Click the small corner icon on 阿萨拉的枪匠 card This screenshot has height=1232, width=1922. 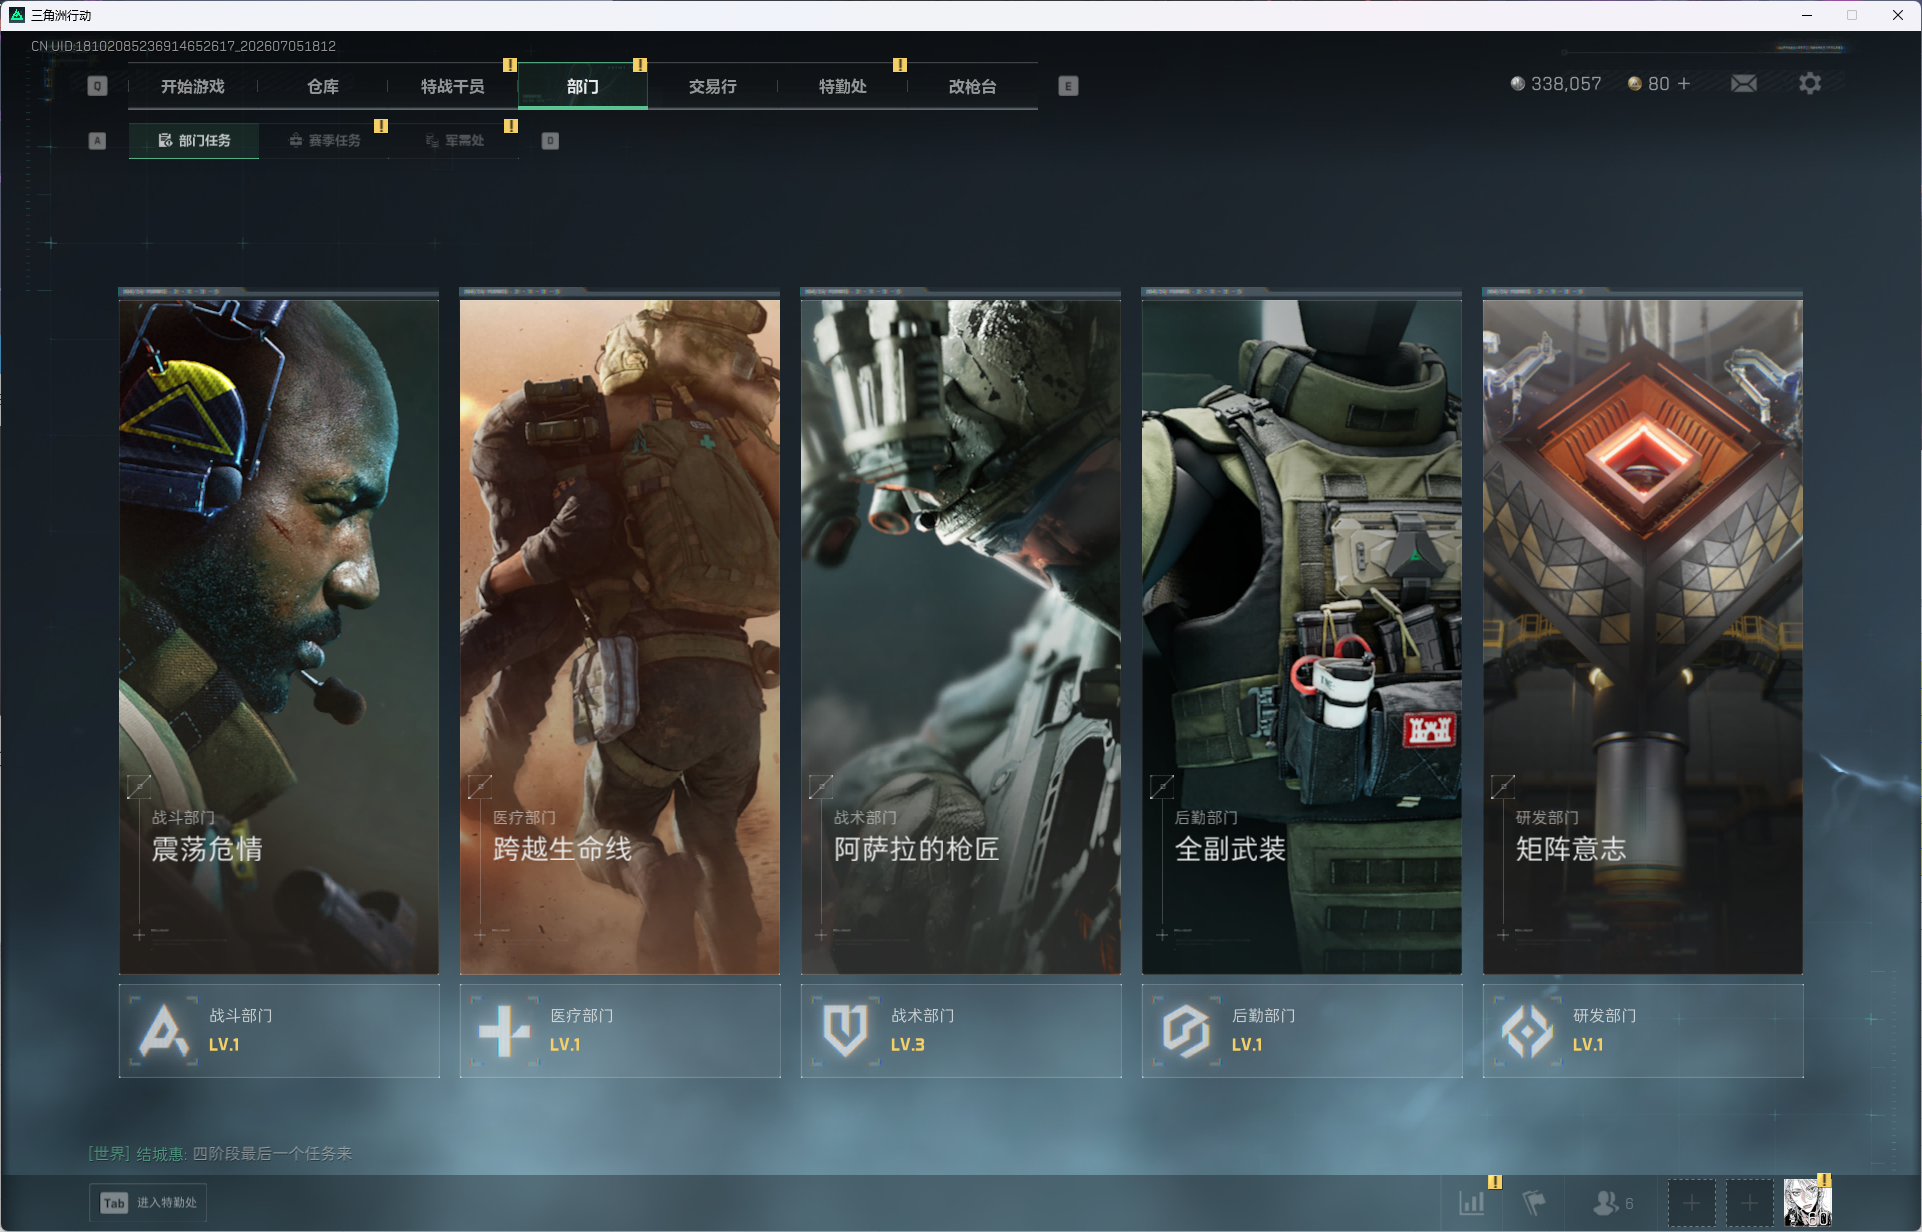pos(821,787)
